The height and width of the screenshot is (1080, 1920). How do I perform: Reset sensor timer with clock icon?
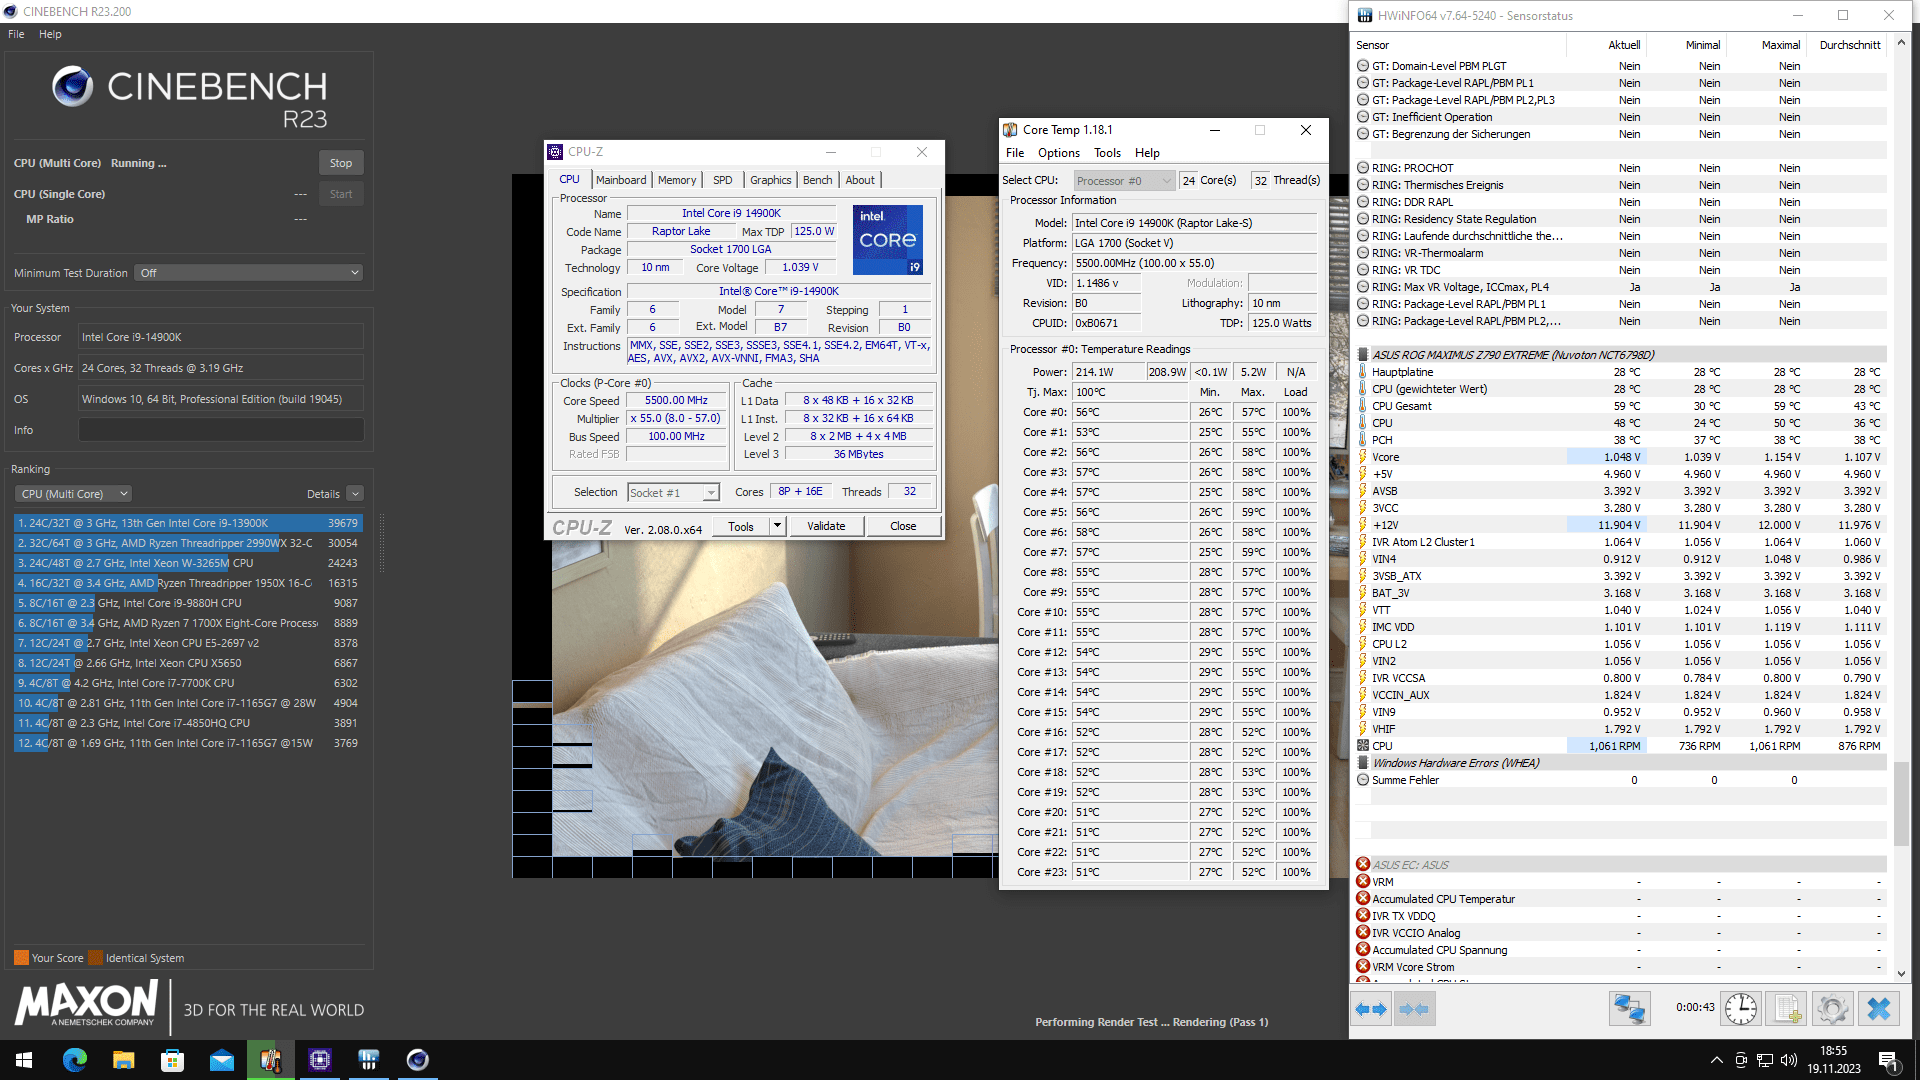[x=1741, y=1009]
